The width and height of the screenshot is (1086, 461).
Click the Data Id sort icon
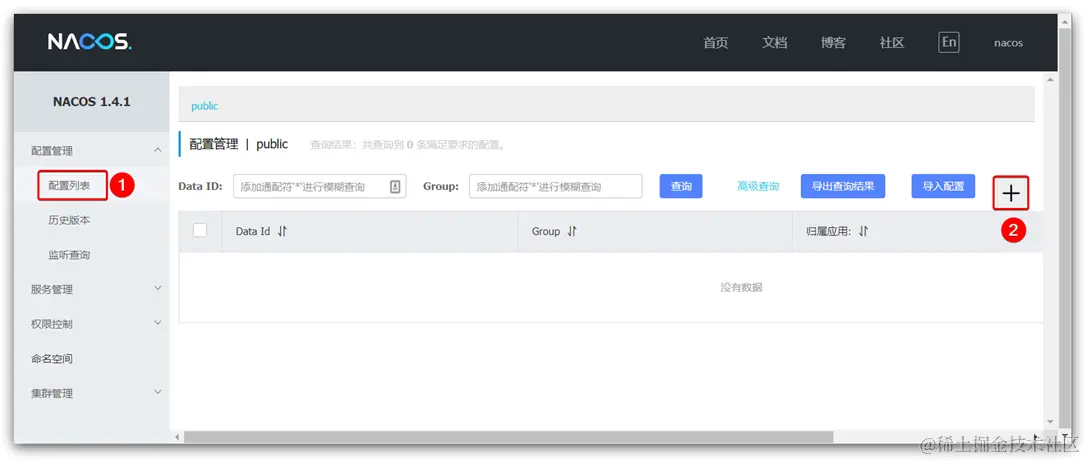282,232
